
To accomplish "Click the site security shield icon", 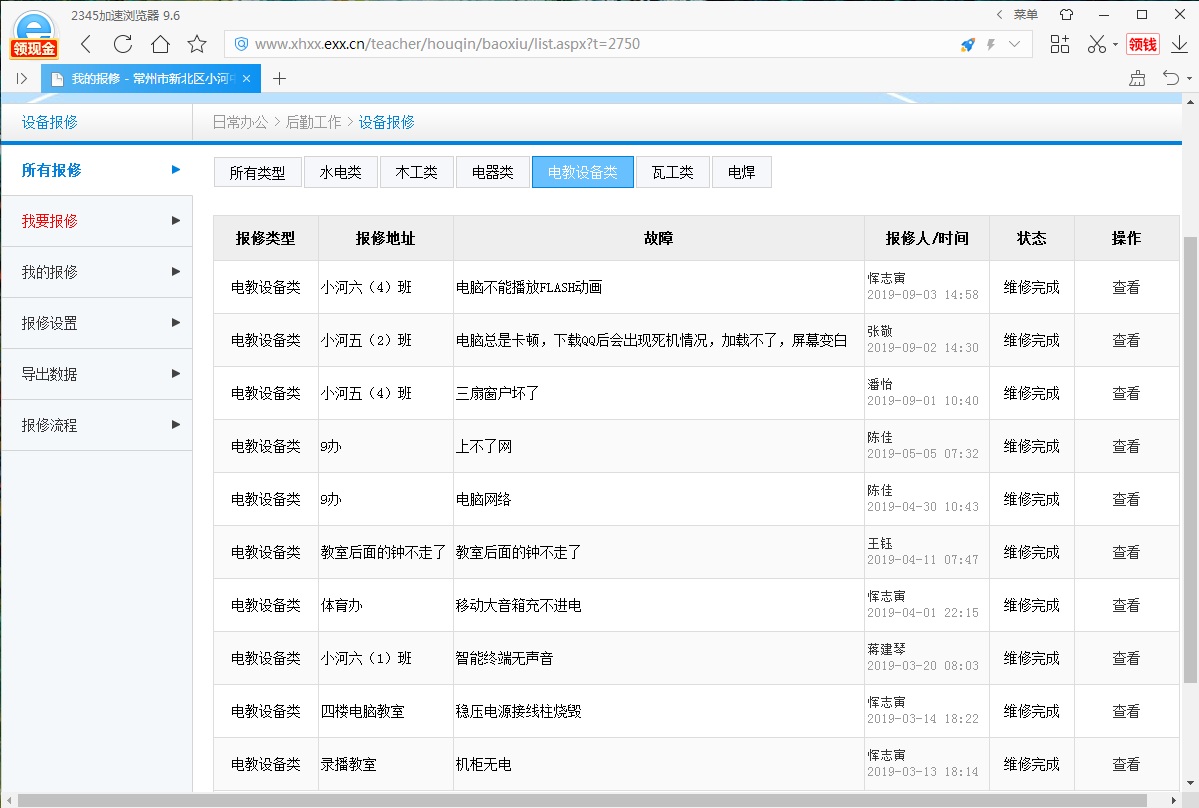I will pyautogui.click(x=241, y=44).
